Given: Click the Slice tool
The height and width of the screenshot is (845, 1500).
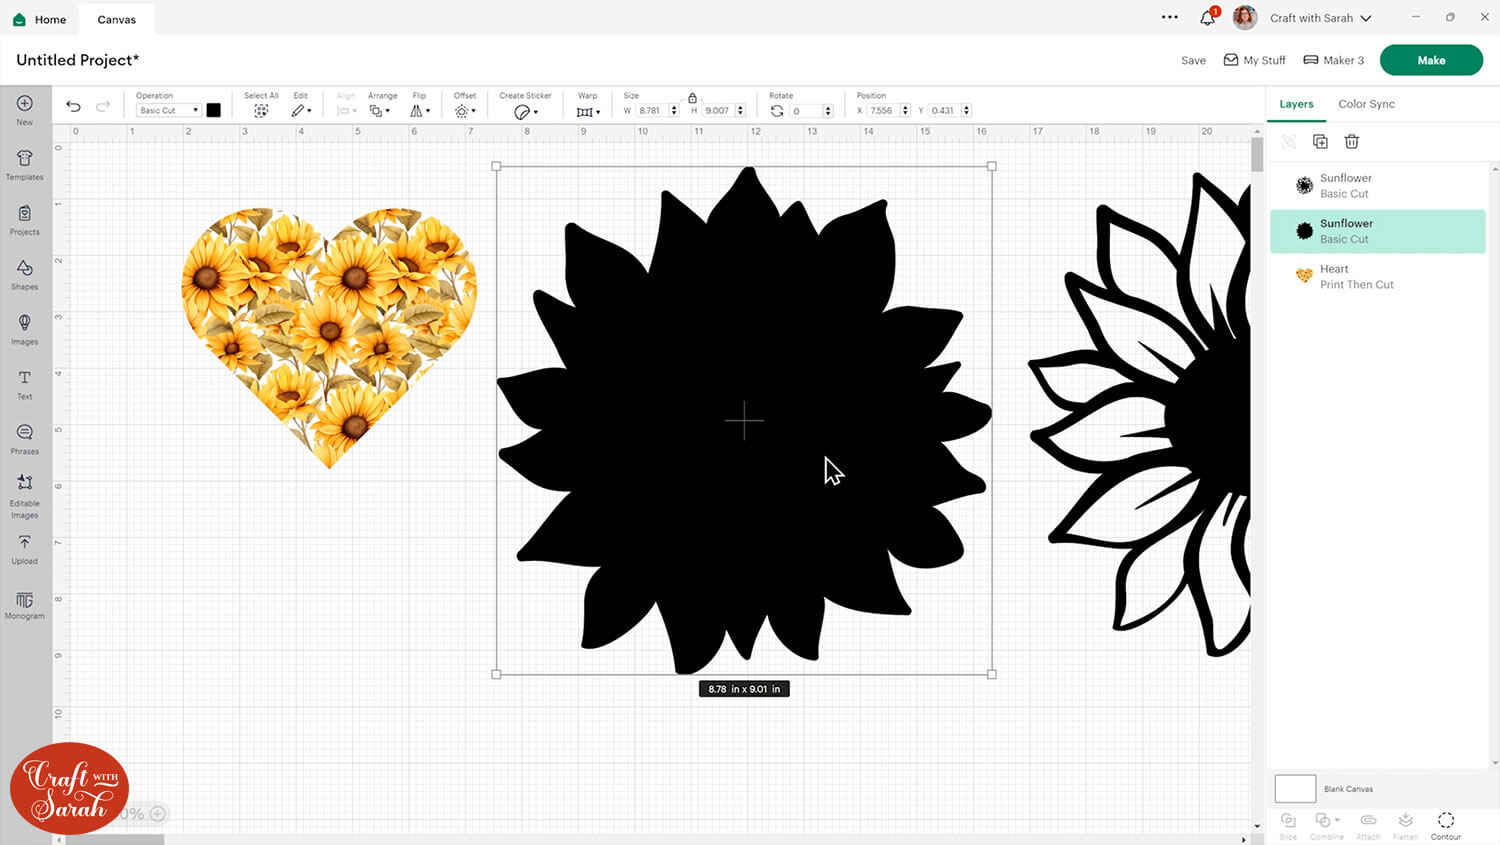Looking at the screenshot, I should point(1288,826).
